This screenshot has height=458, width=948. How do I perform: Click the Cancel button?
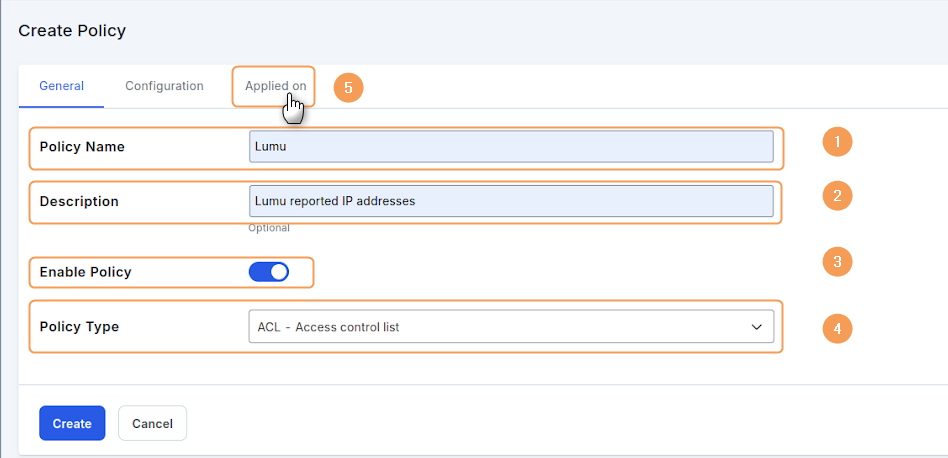point(152,423)
